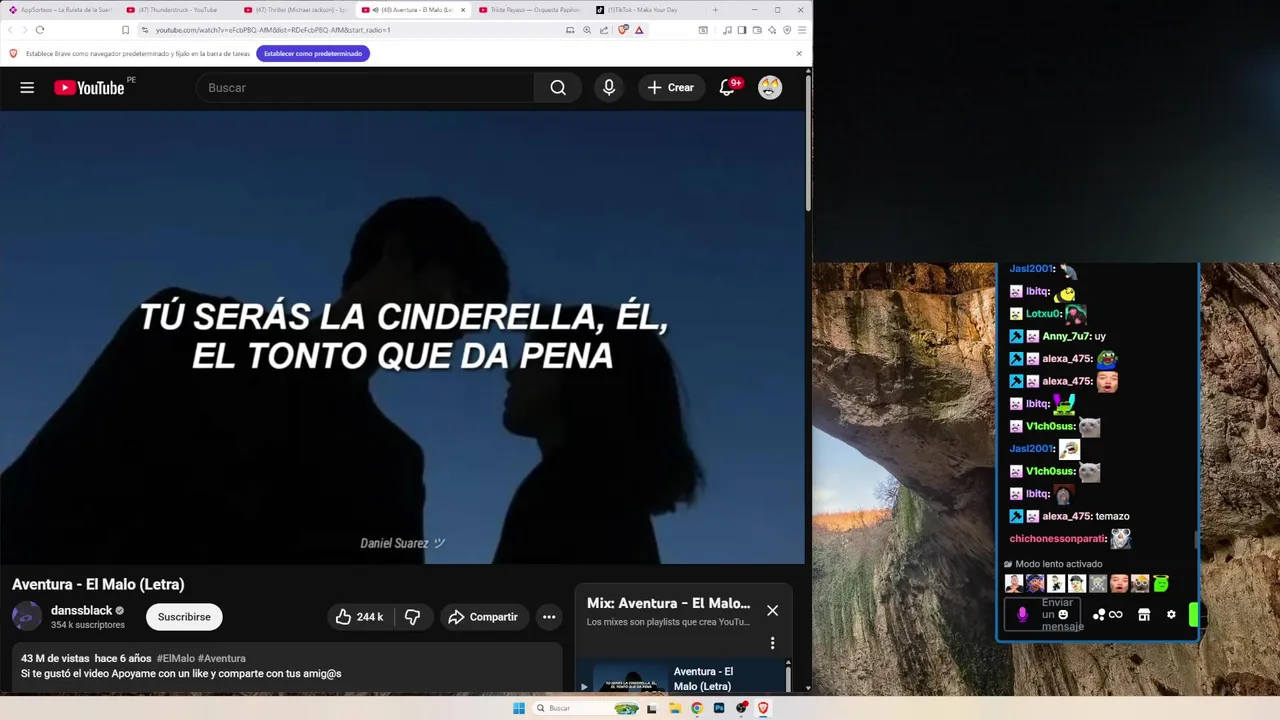
Task: Open the Mix playlist three-dot options
Action: (x=772, y=643)
